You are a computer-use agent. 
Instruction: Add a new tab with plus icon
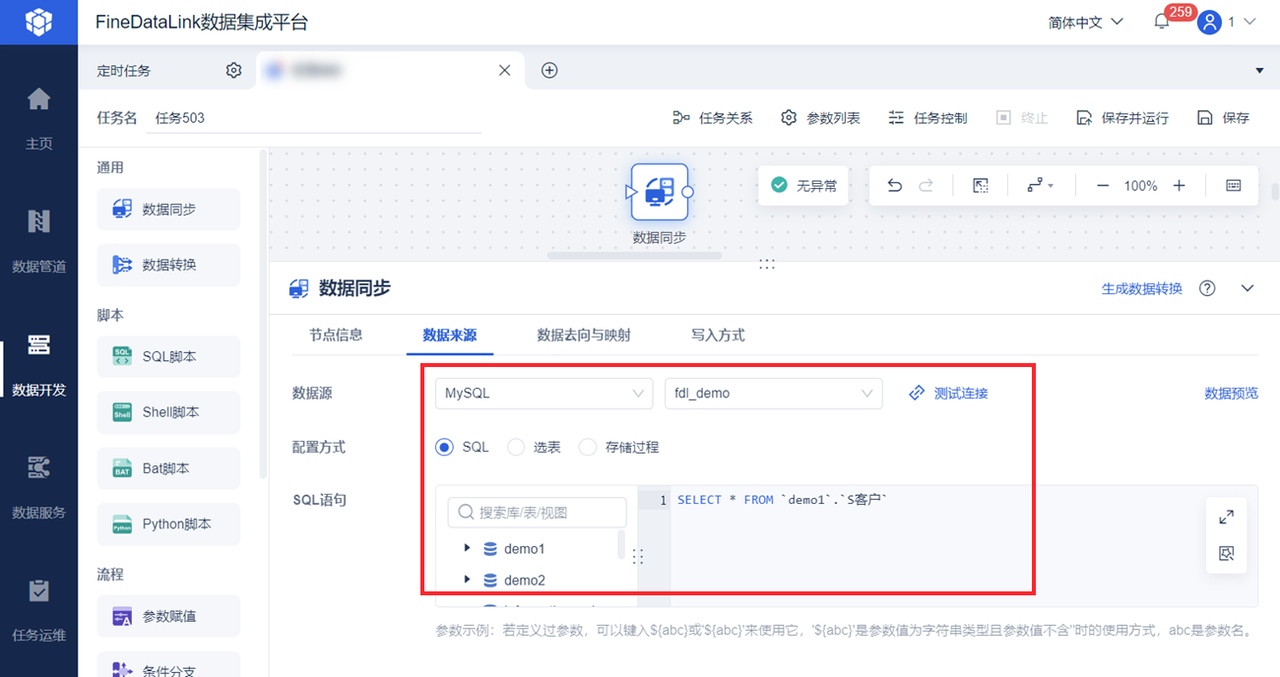(x=549, y=70)
